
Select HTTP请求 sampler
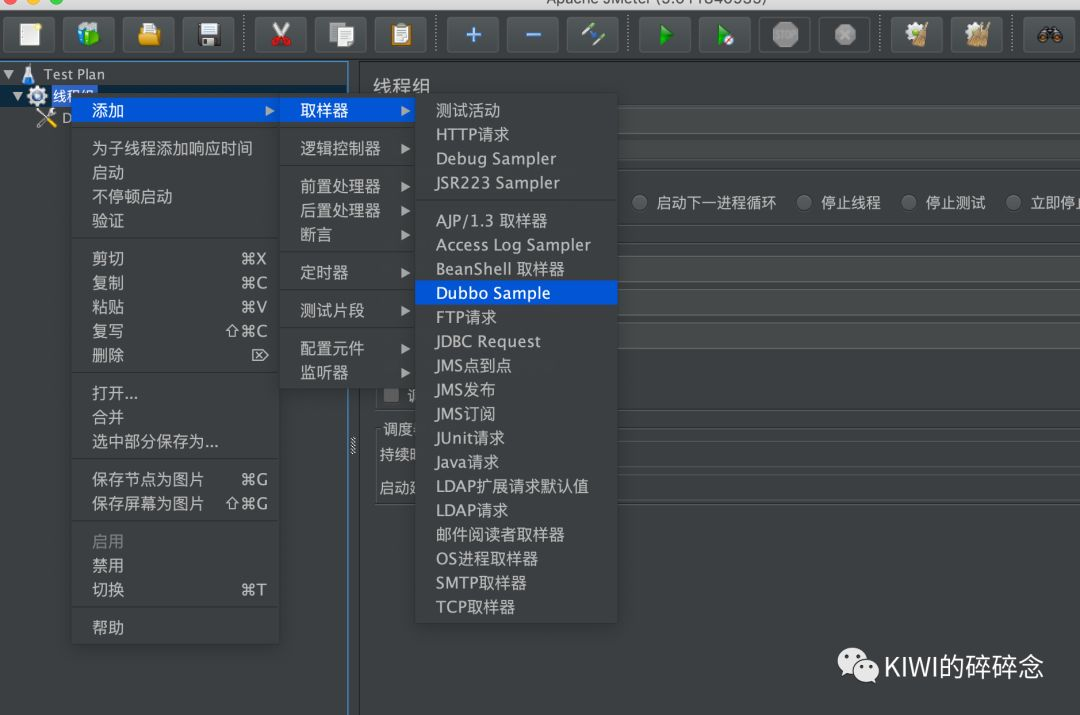coord(516,134)
